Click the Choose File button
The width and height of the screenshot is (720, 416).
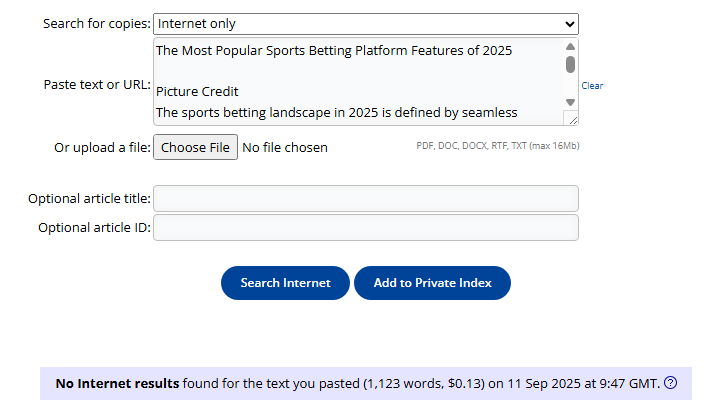(x=195, y=147)
